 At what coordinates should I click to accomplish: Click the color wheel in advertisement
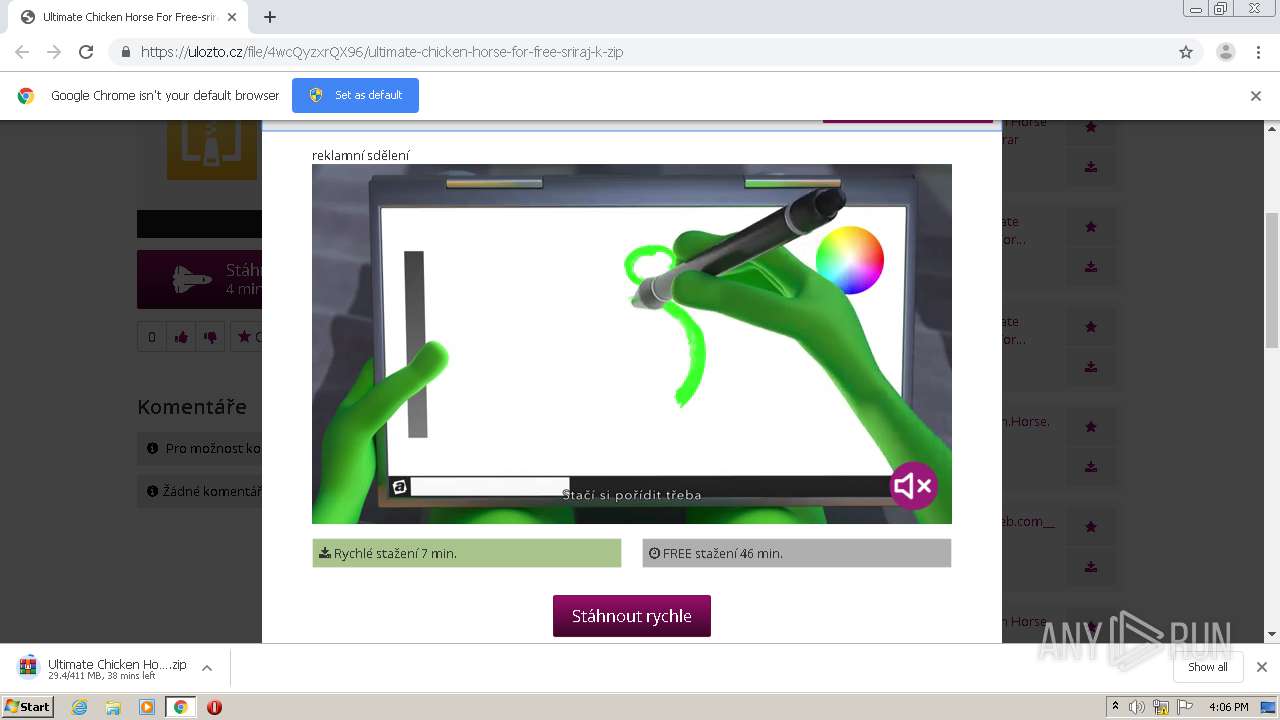pyautogui.click(x=850, y=260)
